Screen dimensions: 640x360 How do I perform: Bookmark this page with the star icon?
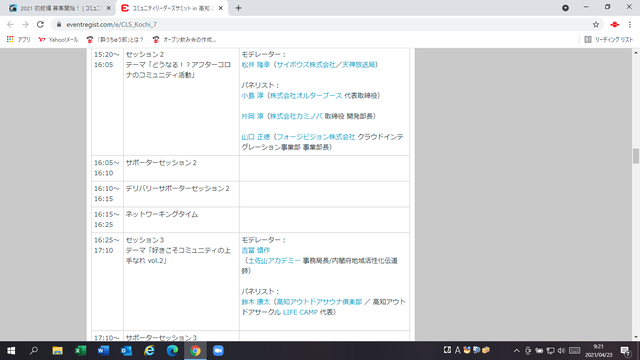tap(596, 24)
